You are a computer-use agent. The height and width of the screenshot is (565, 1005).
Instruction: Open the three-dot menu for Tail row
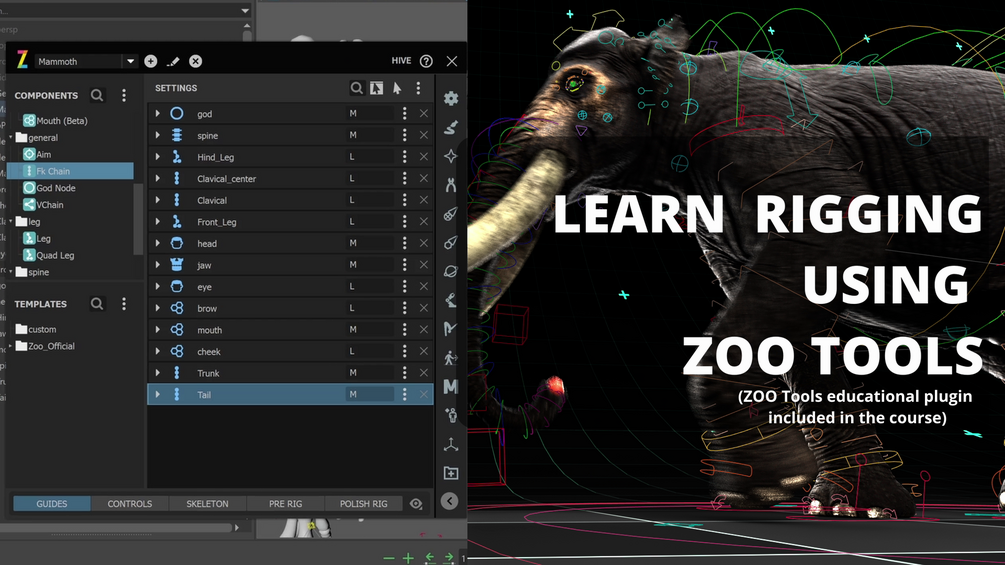[404, 395]
